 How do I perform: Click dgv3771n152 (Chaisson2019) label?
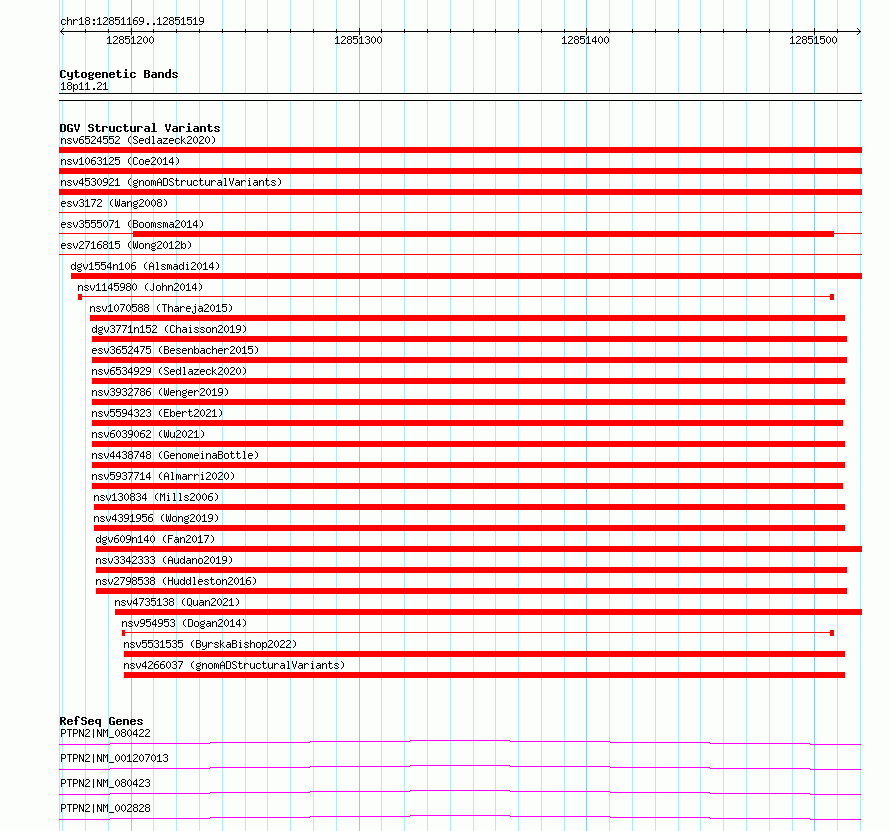click(169, 329)
